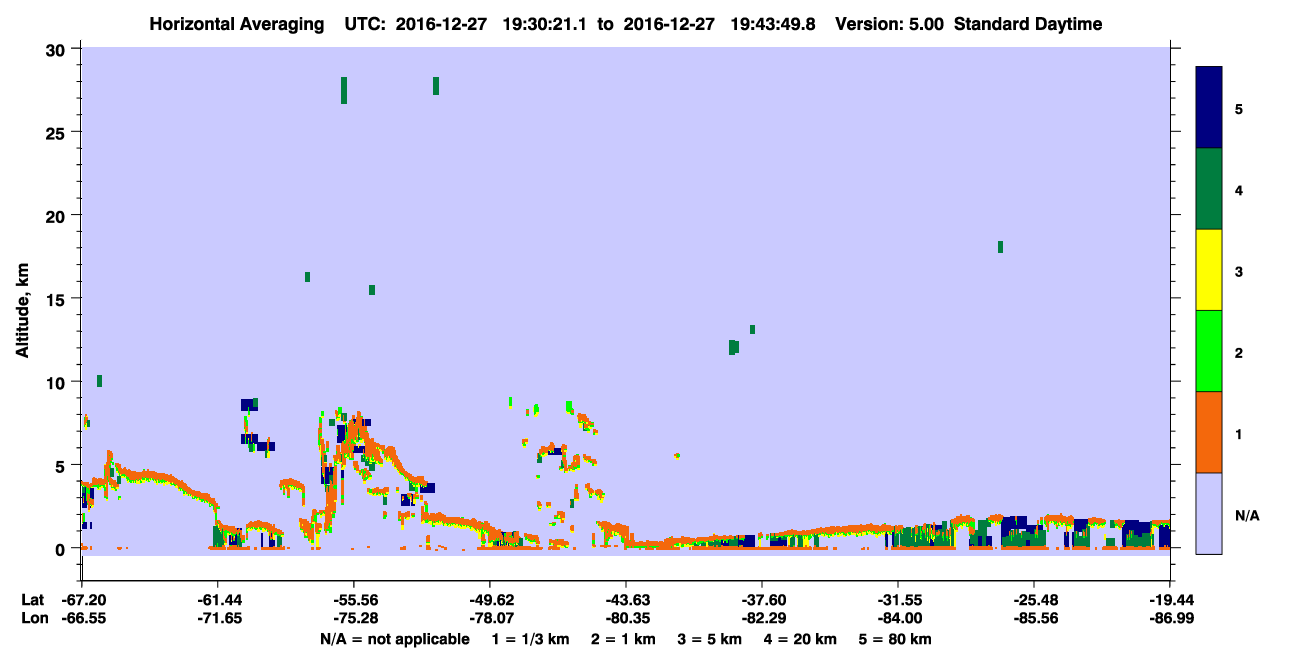Click the latitude value -25.48
The width and height of the screenshot is (1300, 667).
tap(1034, 600)
